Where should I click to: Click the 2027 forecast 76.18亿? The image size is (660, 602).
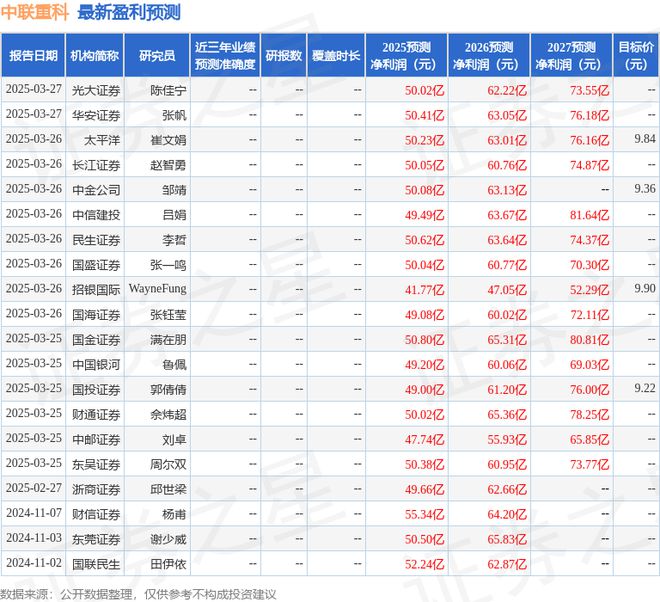click(589, 115)
